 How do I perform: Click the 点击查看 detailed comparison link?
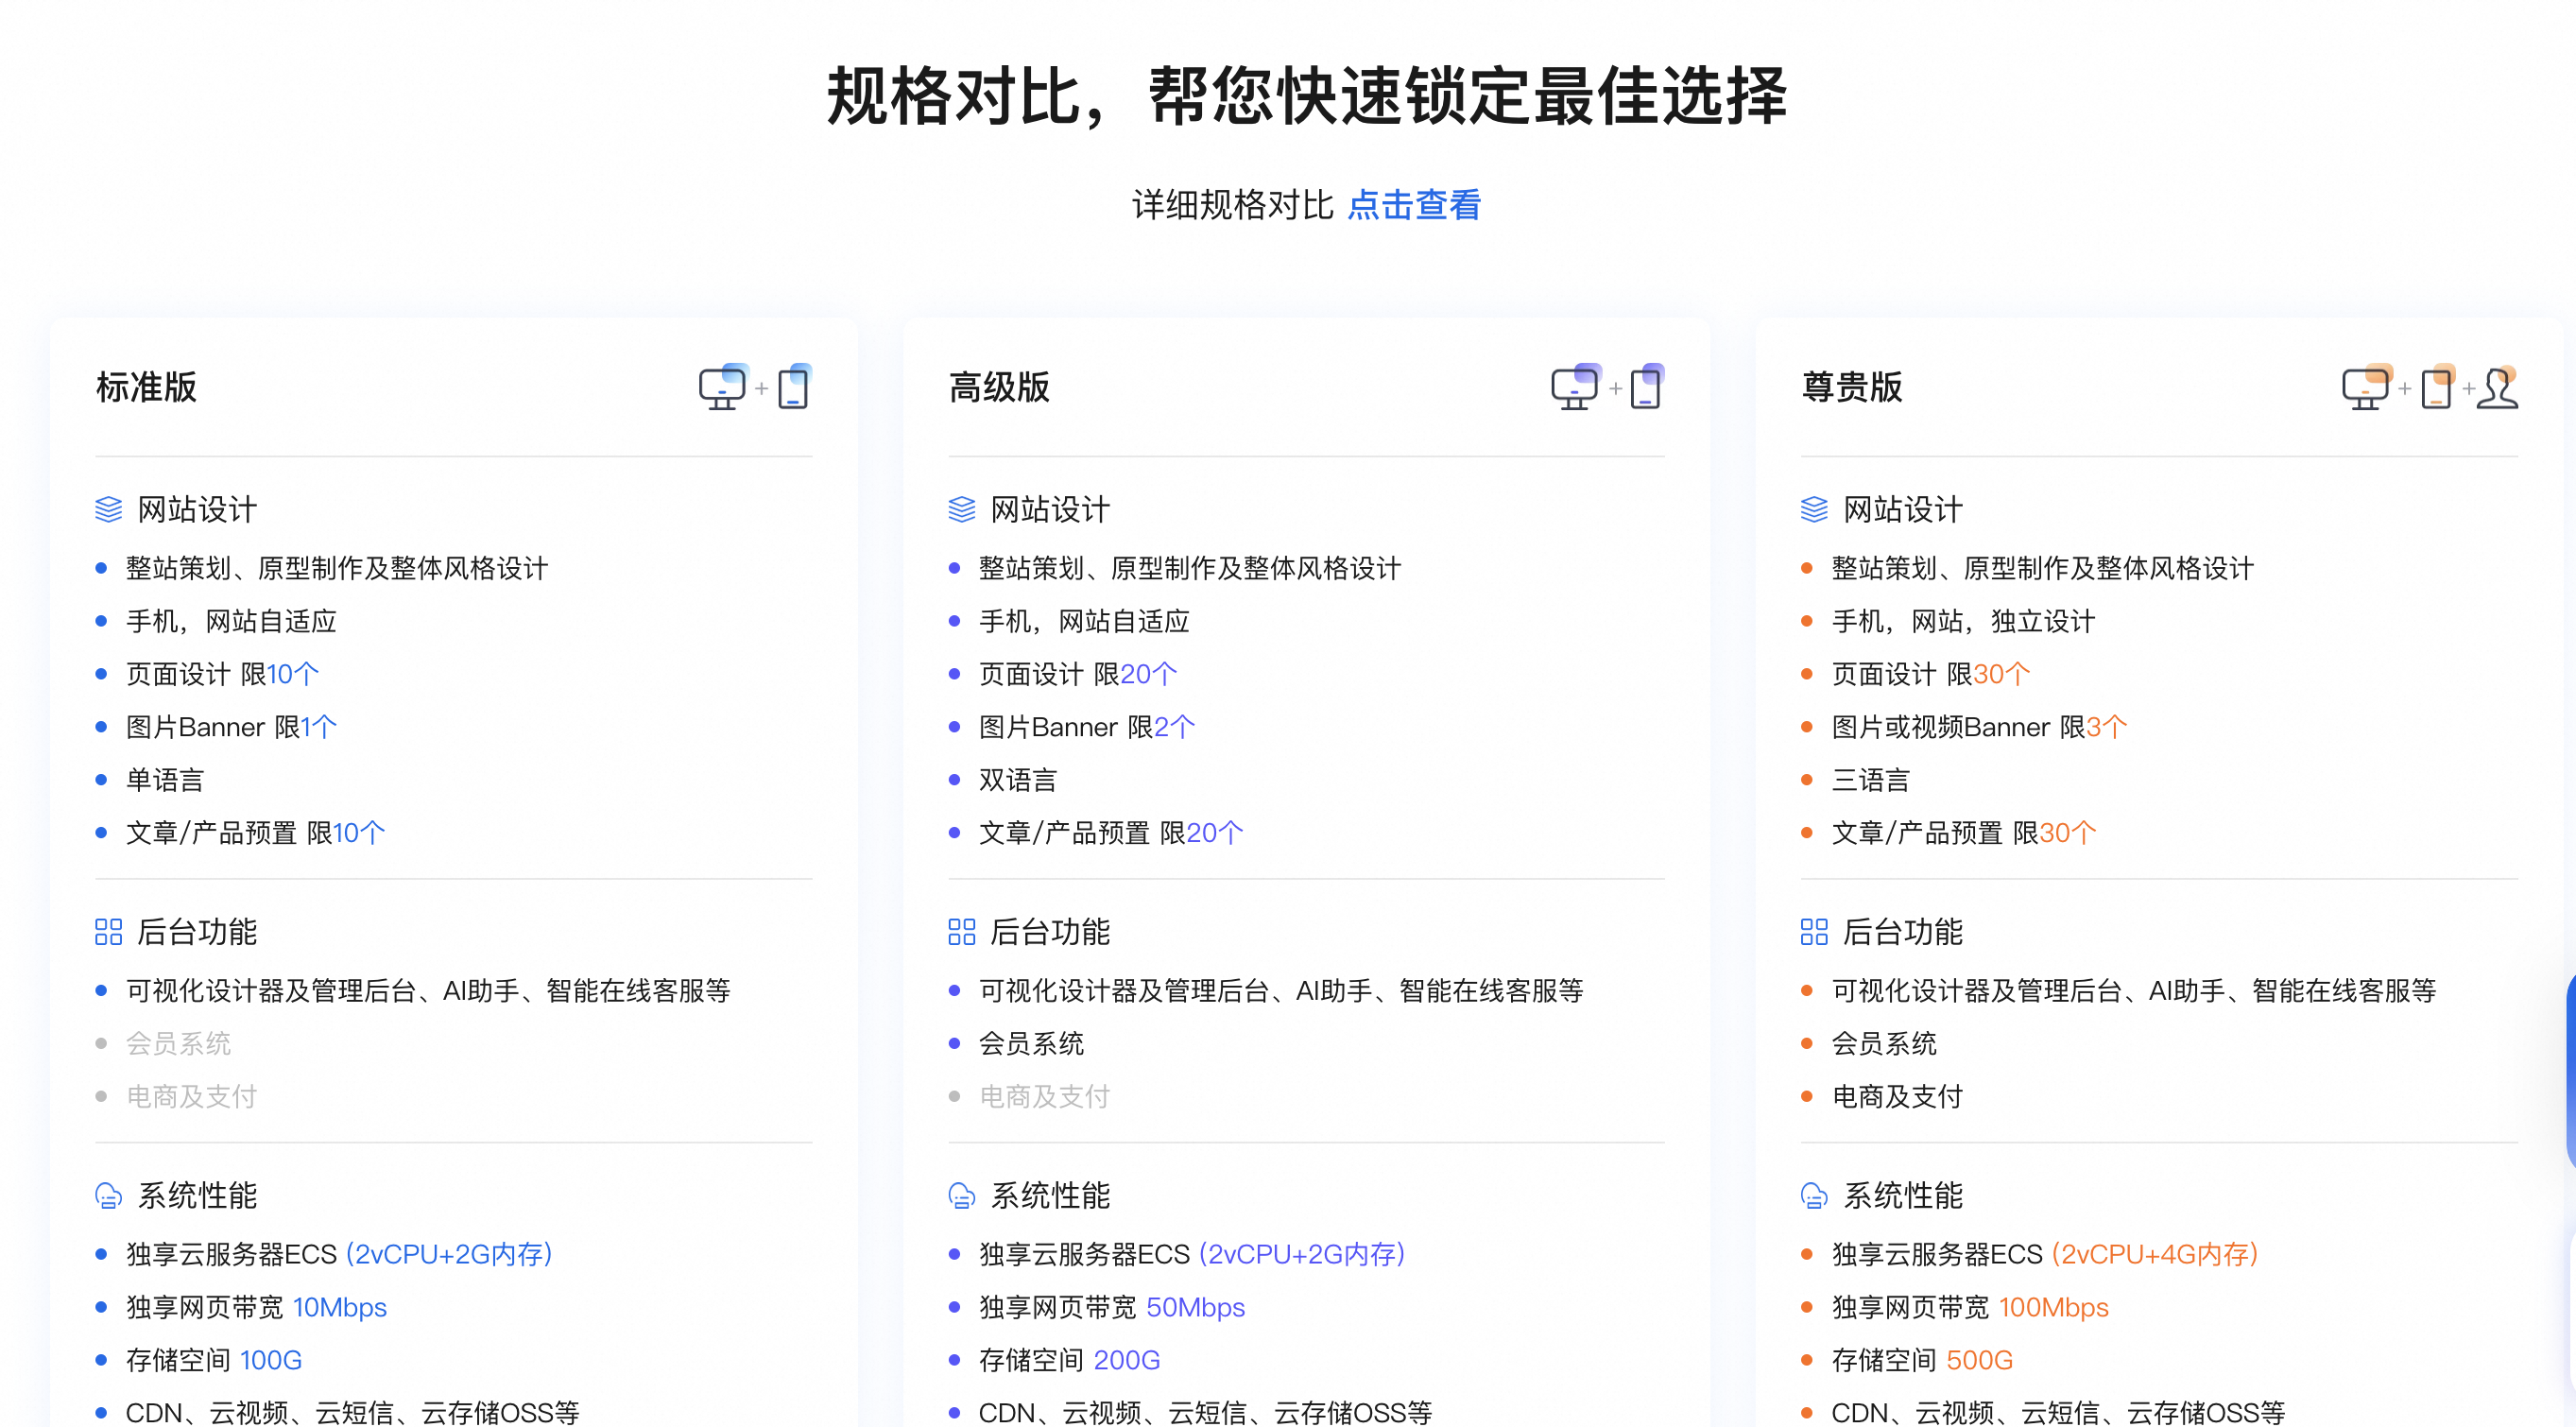[x=1413, y=205]
